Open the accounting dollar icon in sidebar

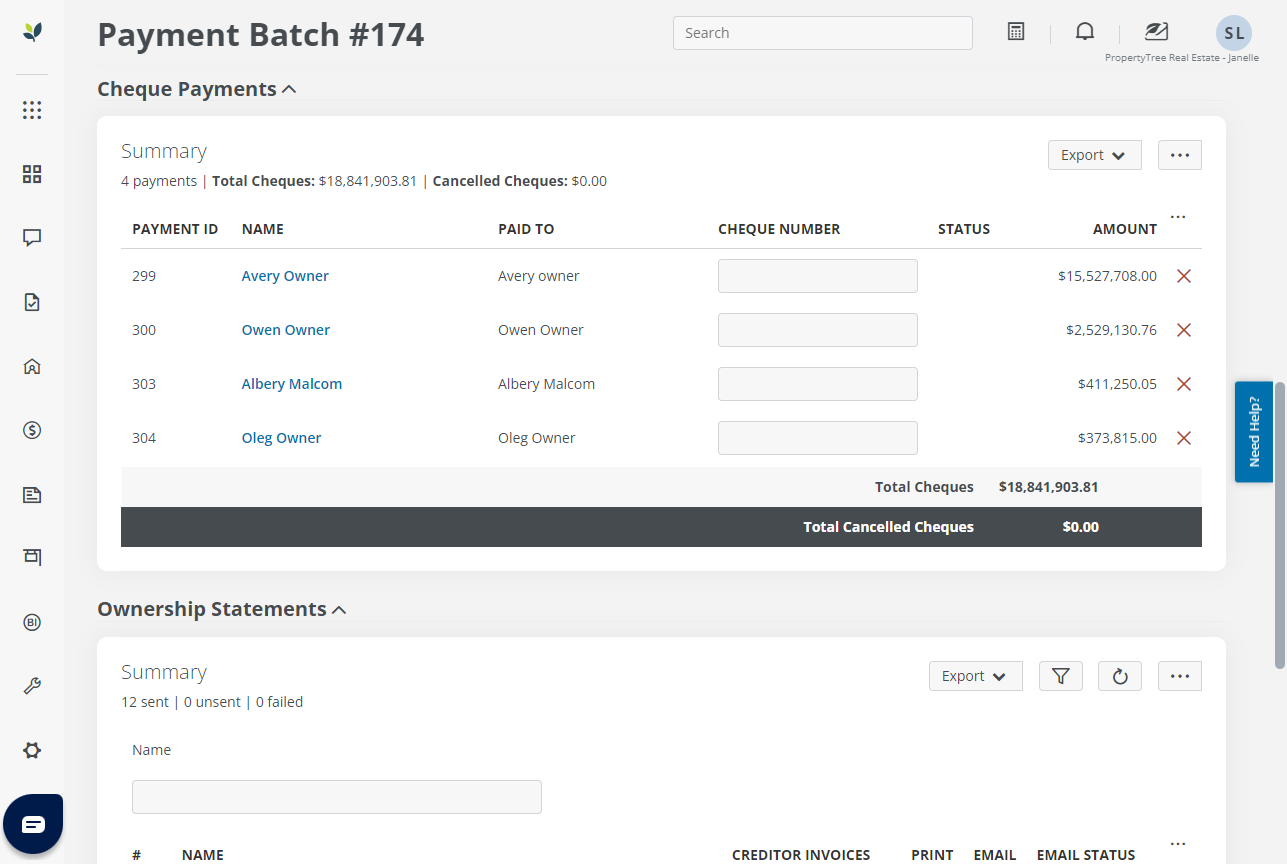pyautogui.click(x=32, y=430)
